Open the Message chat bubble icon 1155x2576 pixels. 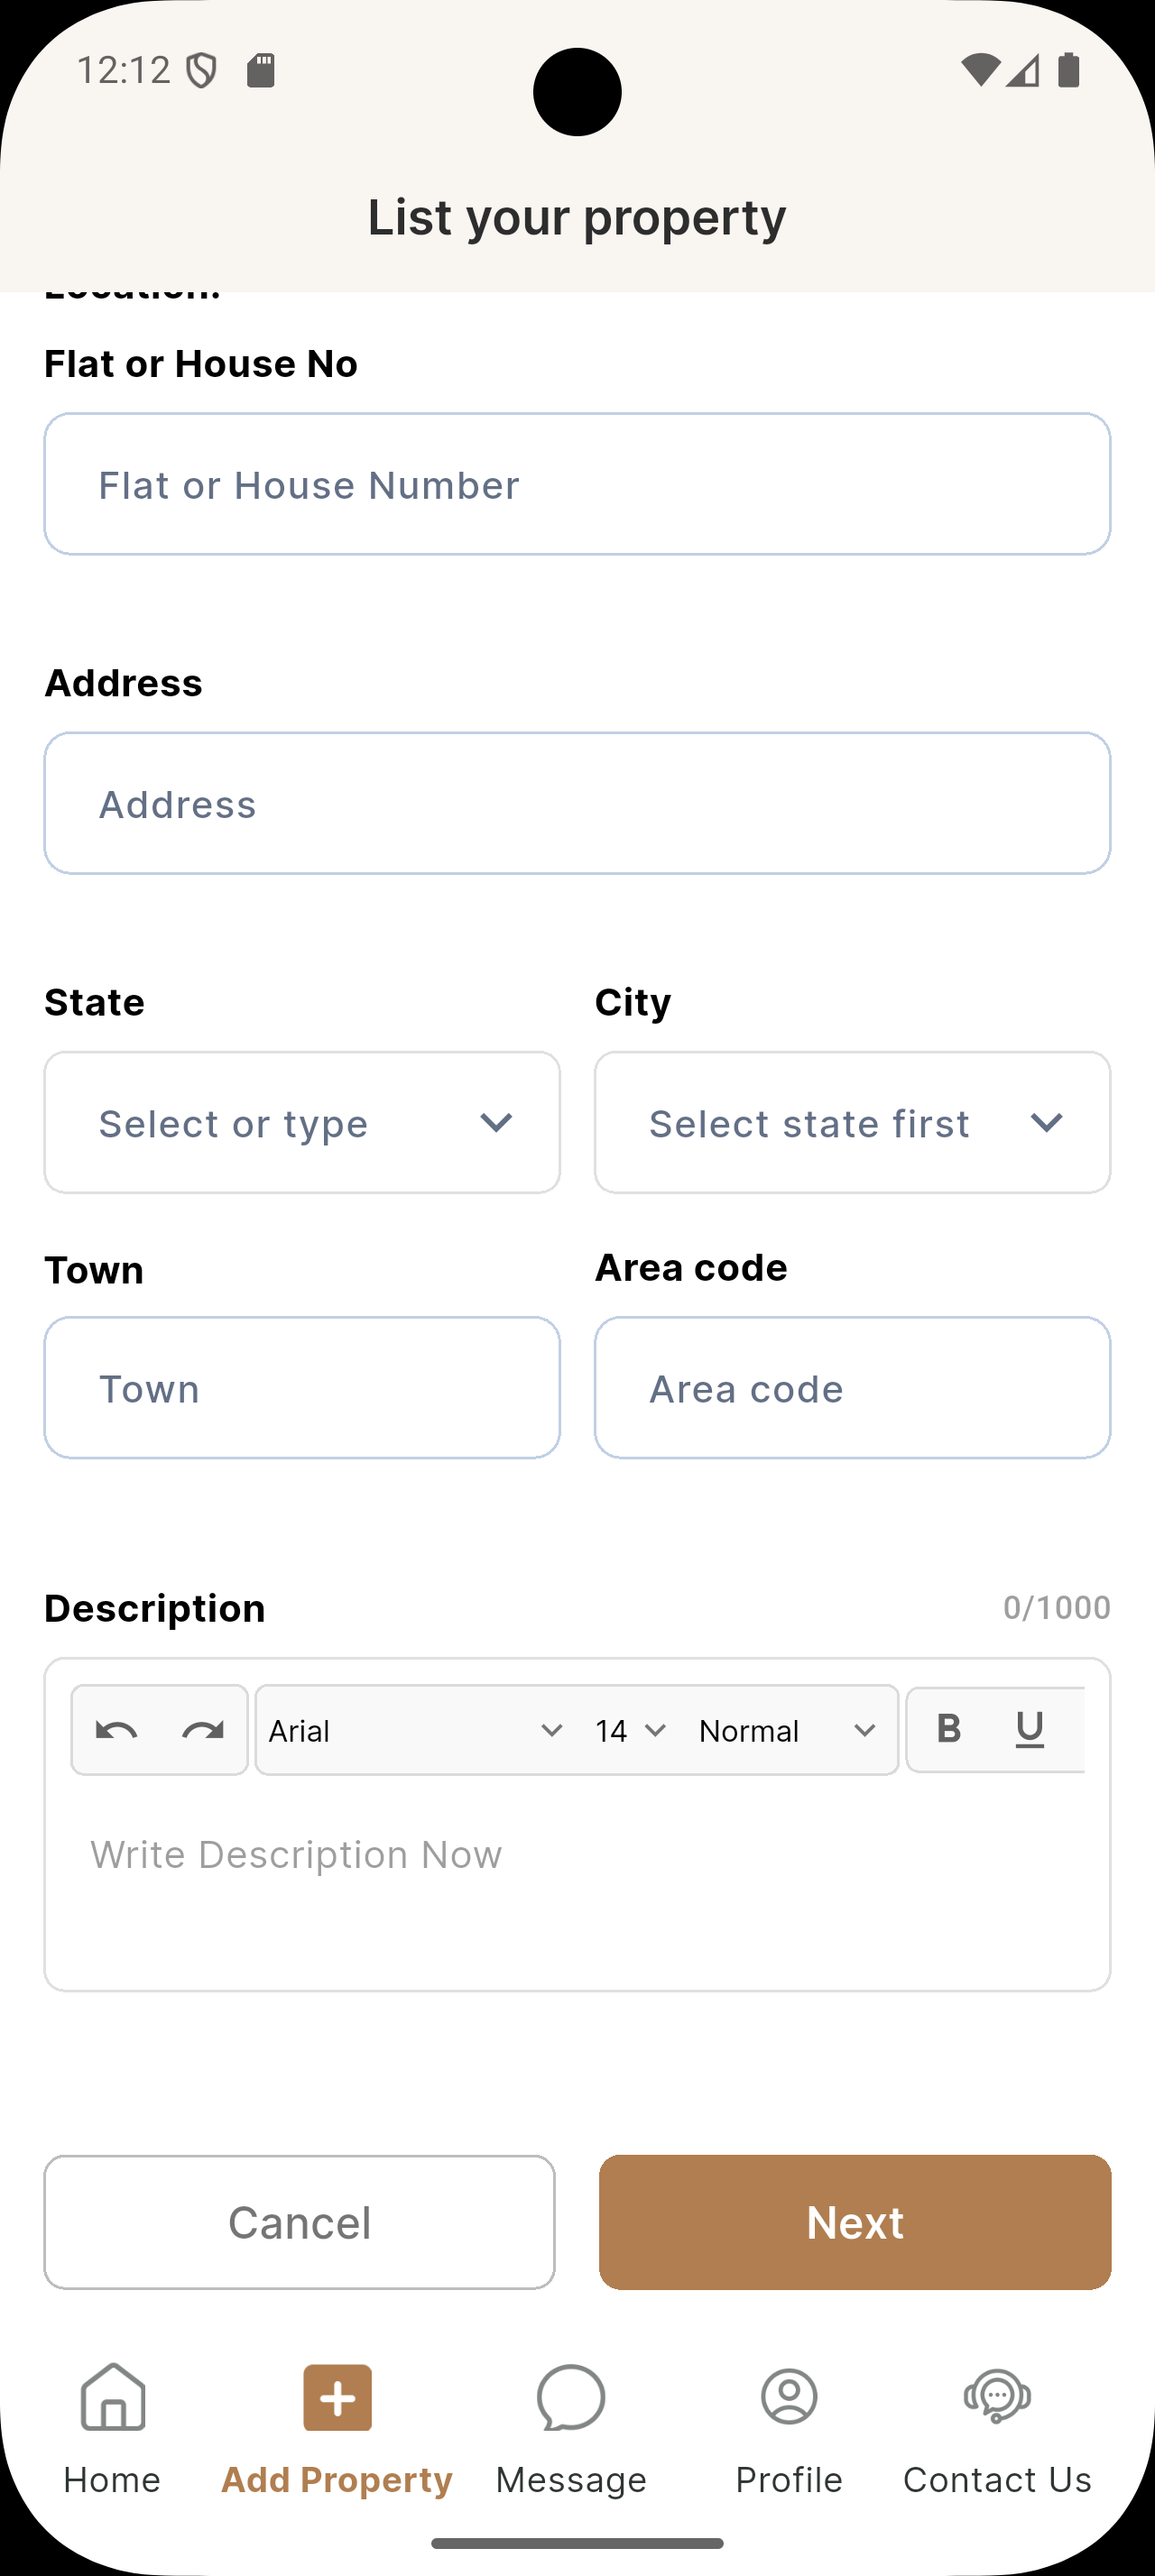tap(571, 2397)
